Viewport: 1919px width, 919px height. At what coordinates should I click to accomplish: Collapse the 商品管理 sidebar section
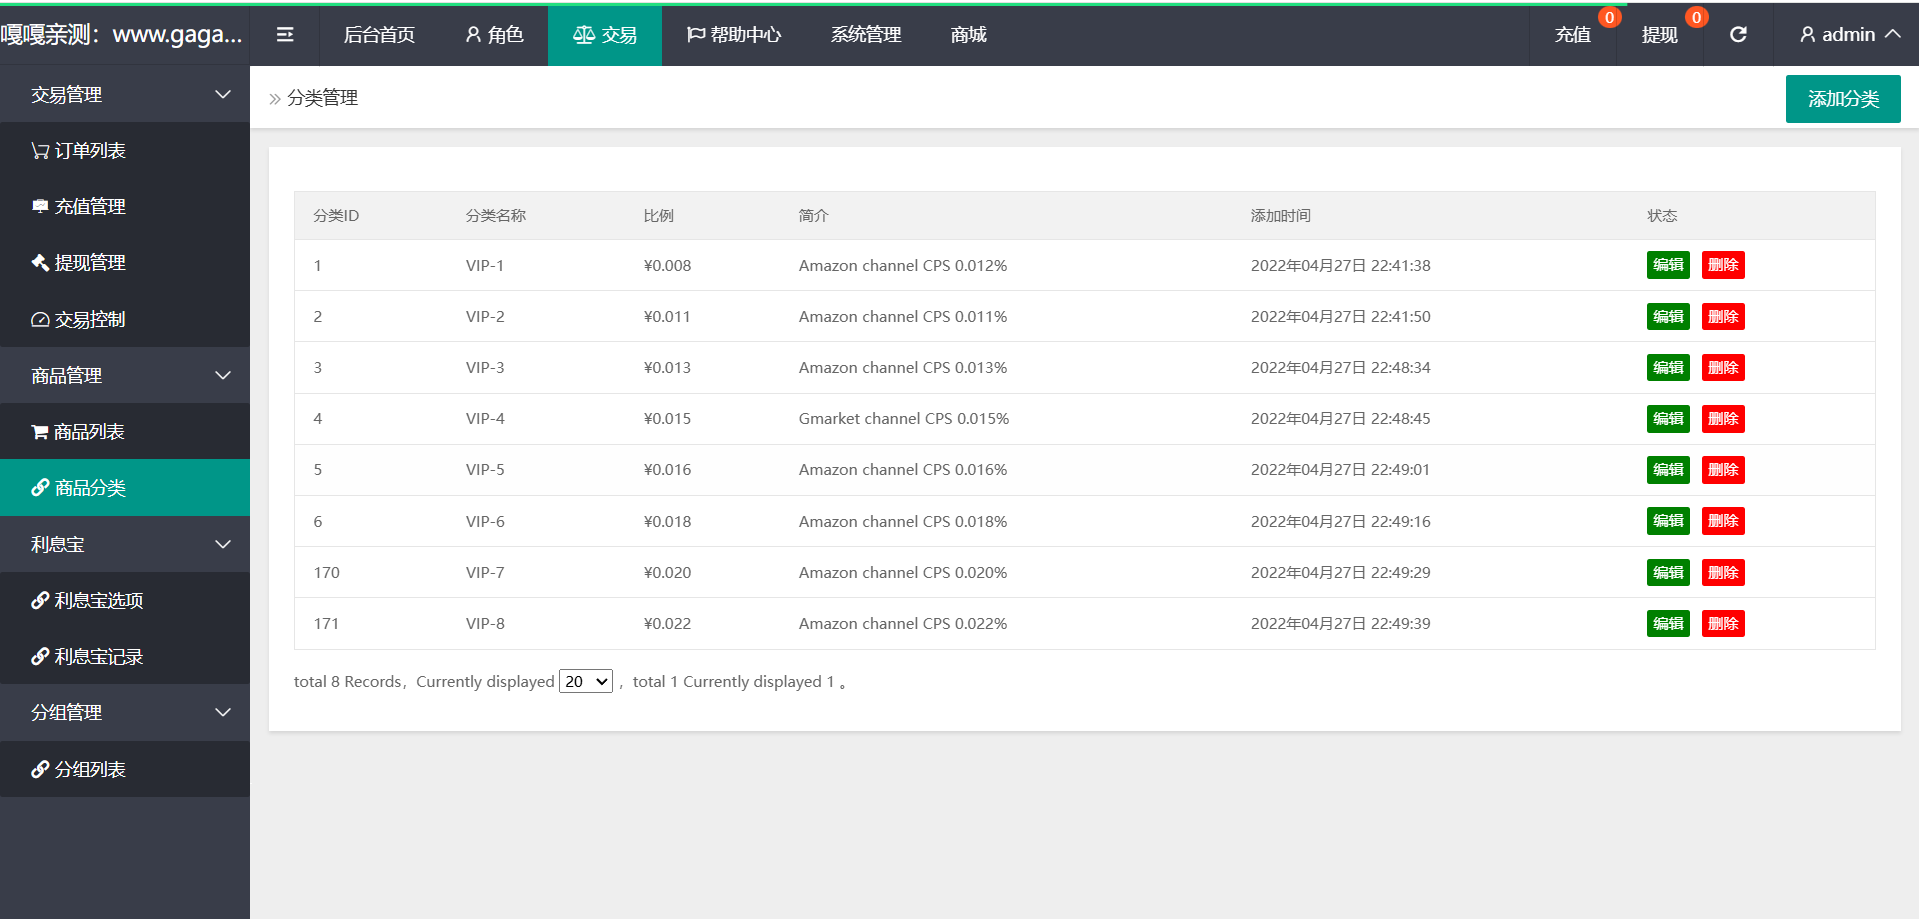point(223,376)
